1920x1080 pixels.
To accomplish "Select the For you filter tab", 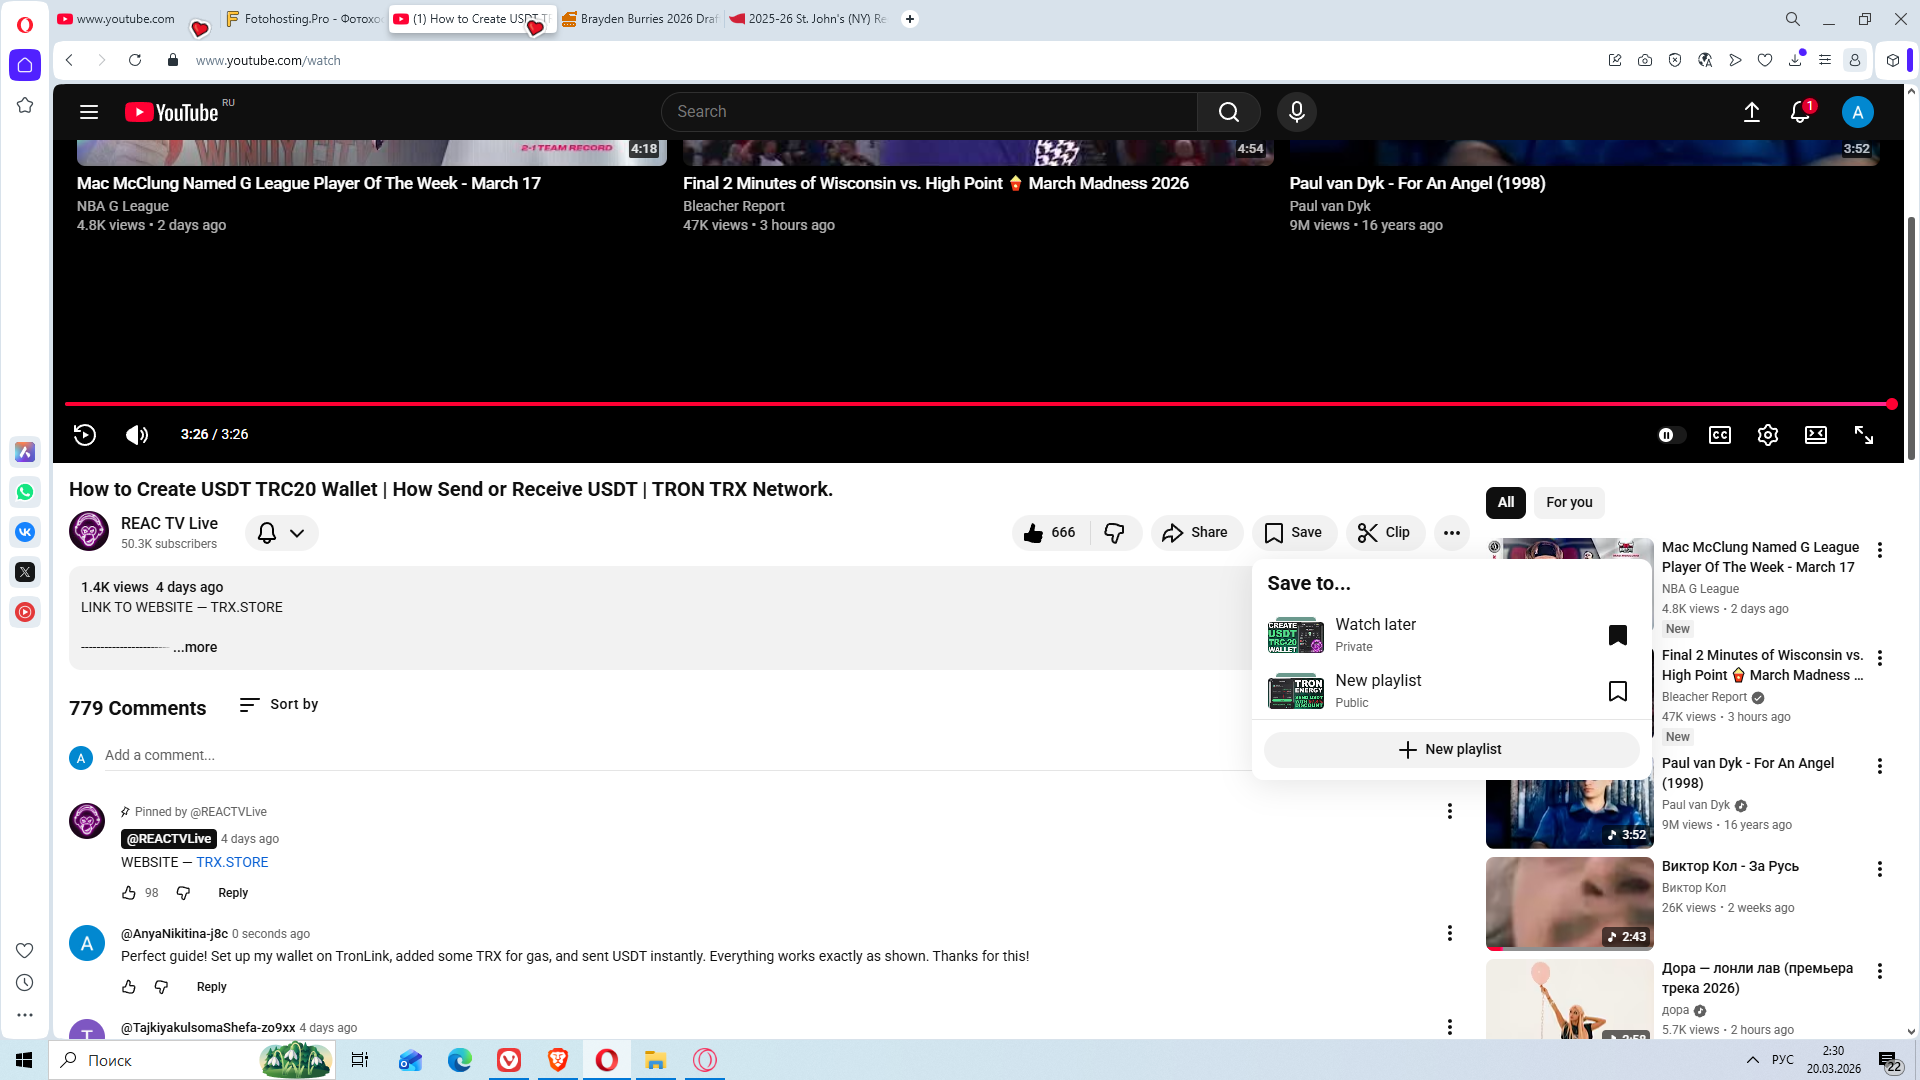I will pos(1568,503).
